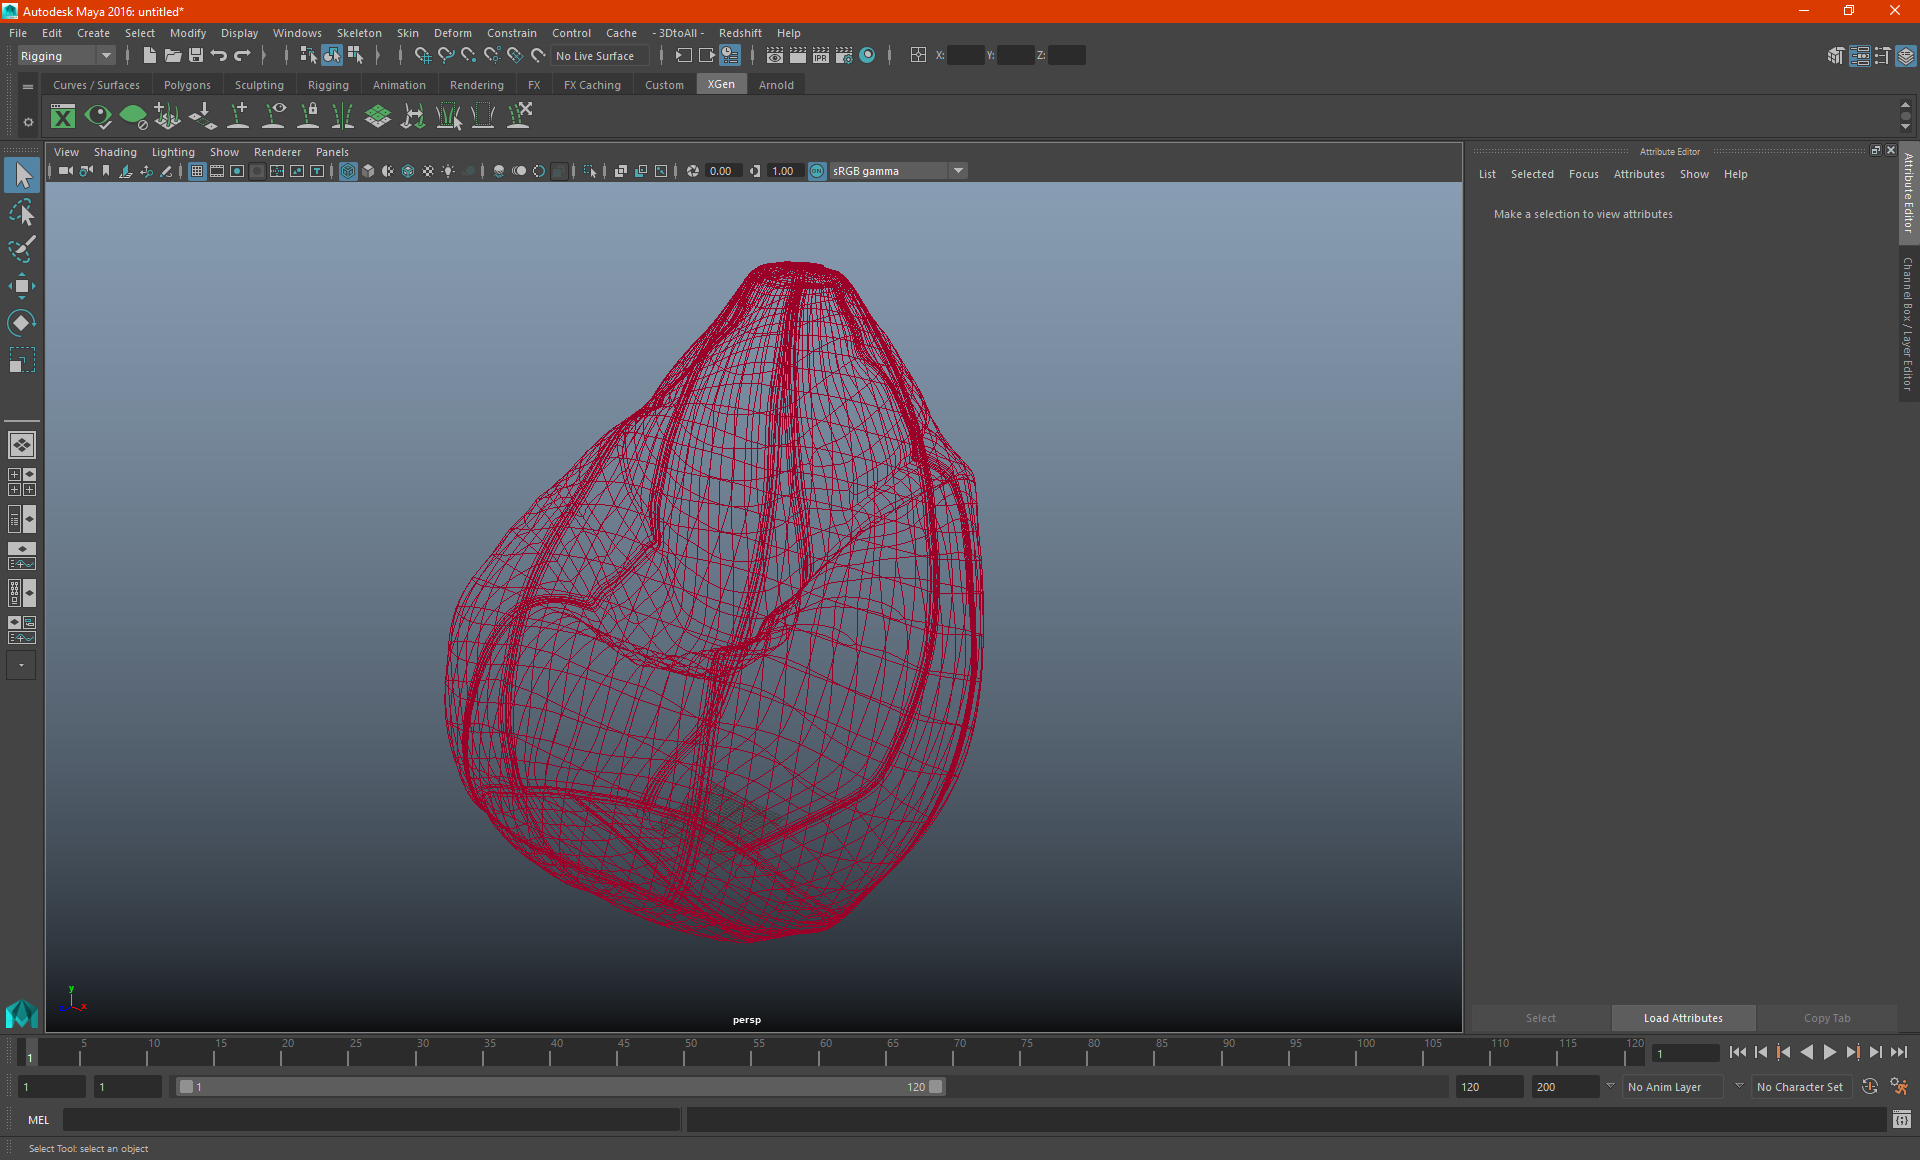This screenshot has height=1160, width=1920.
Task: Open the sRGB gamma view transform dropdown
Action: tap(898, 171)
